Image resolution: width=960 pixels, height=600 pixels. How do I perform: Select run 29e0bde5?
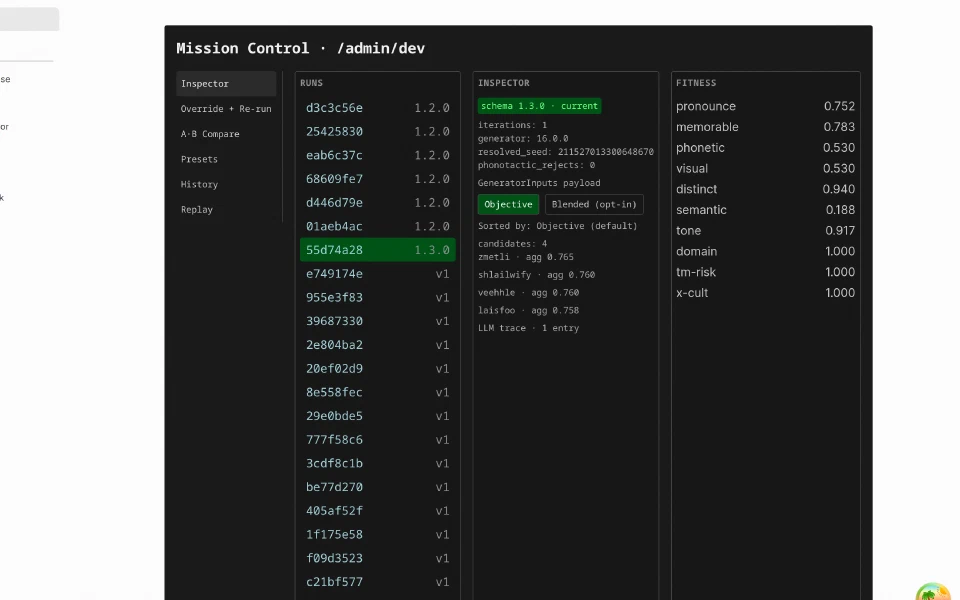[x=378, y=416]
